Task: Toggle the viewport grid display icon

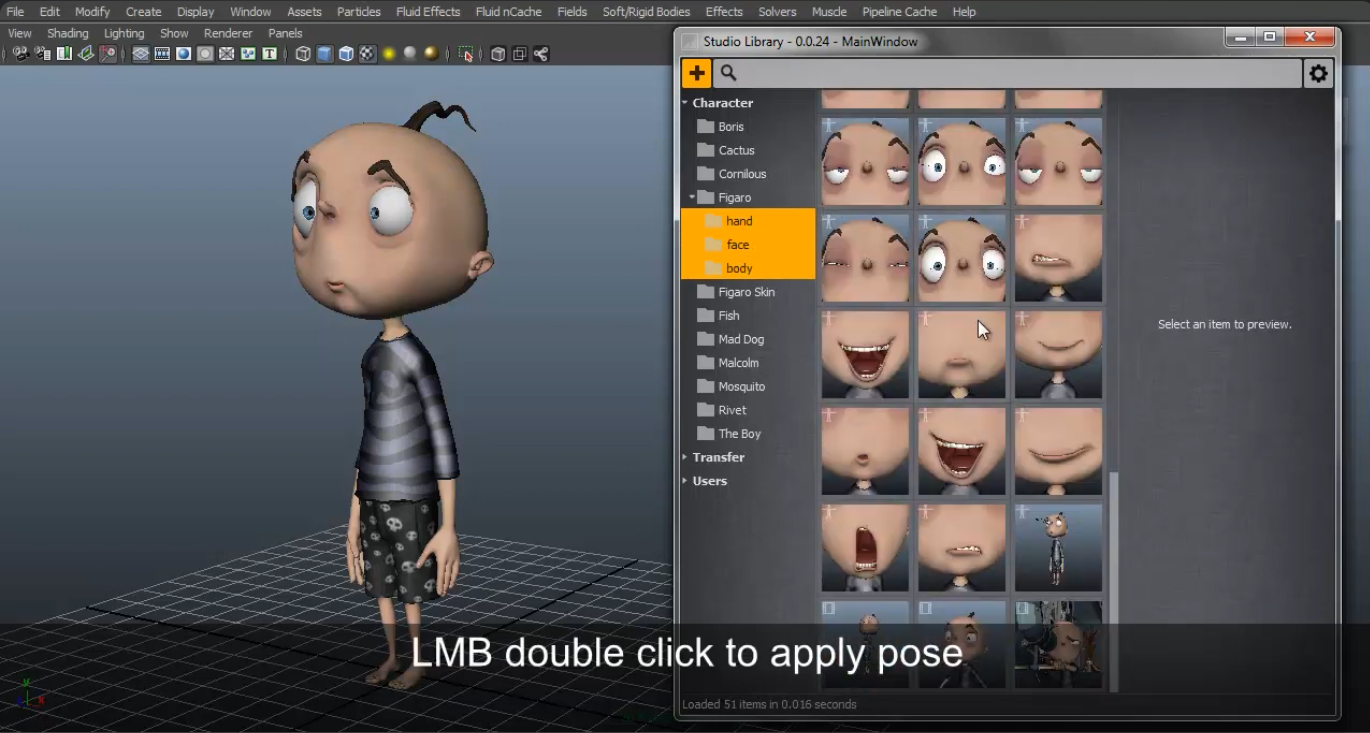Action: [141, 54]
